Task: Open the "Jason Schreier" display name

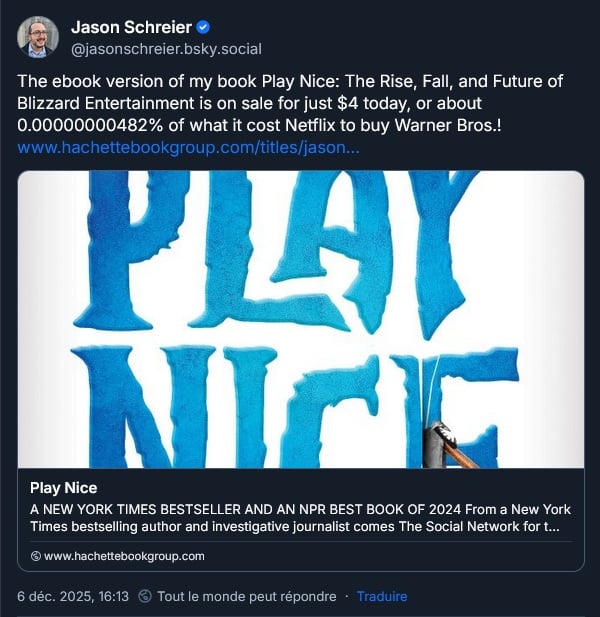Action: pos(131,27)
